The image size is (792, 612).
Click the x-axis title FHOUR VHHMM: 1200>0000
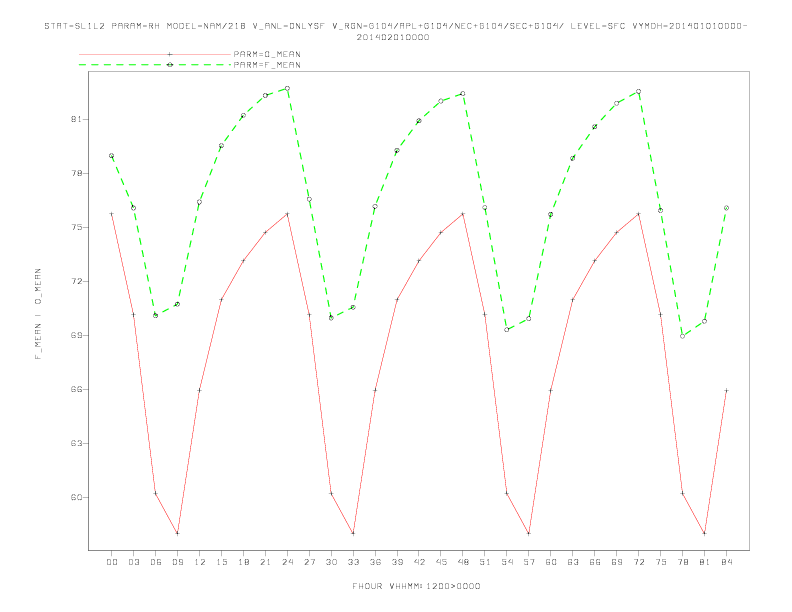point(416,586)
